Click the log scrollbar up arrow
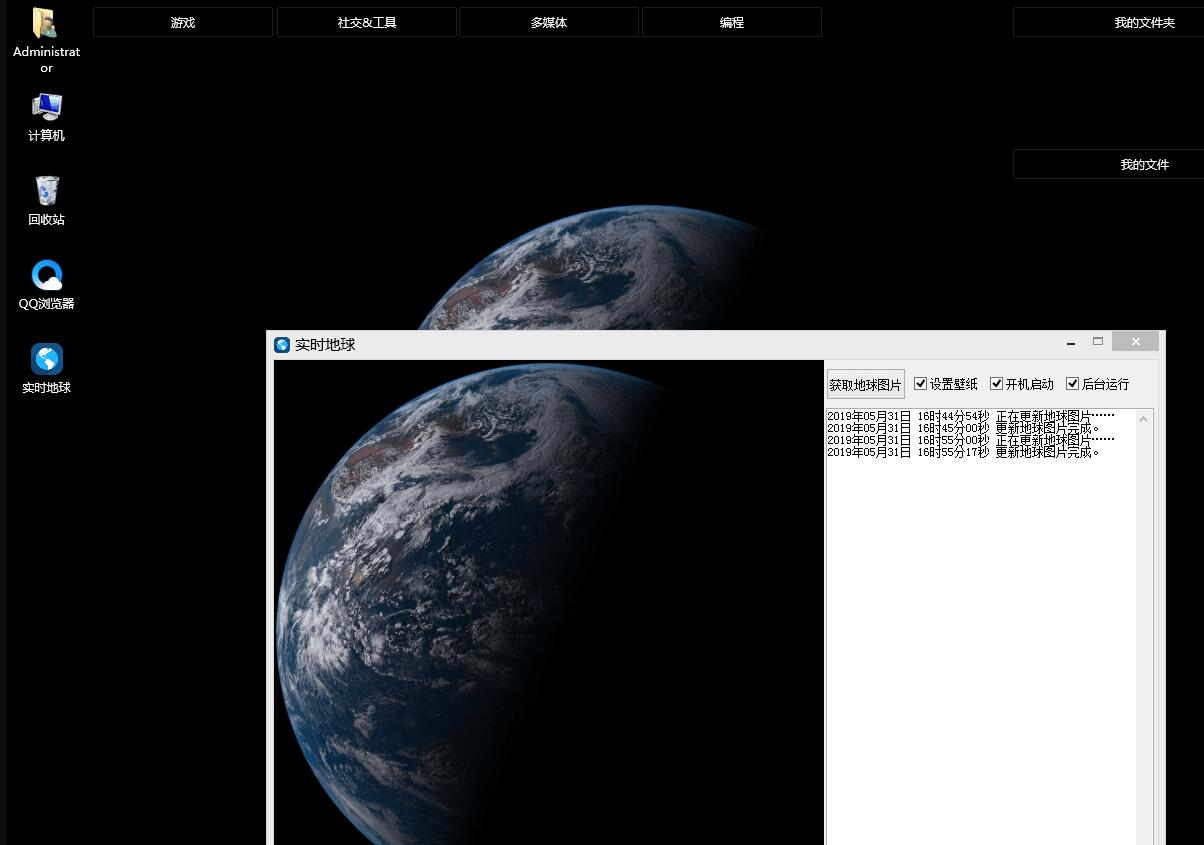 coord(1144,419)
